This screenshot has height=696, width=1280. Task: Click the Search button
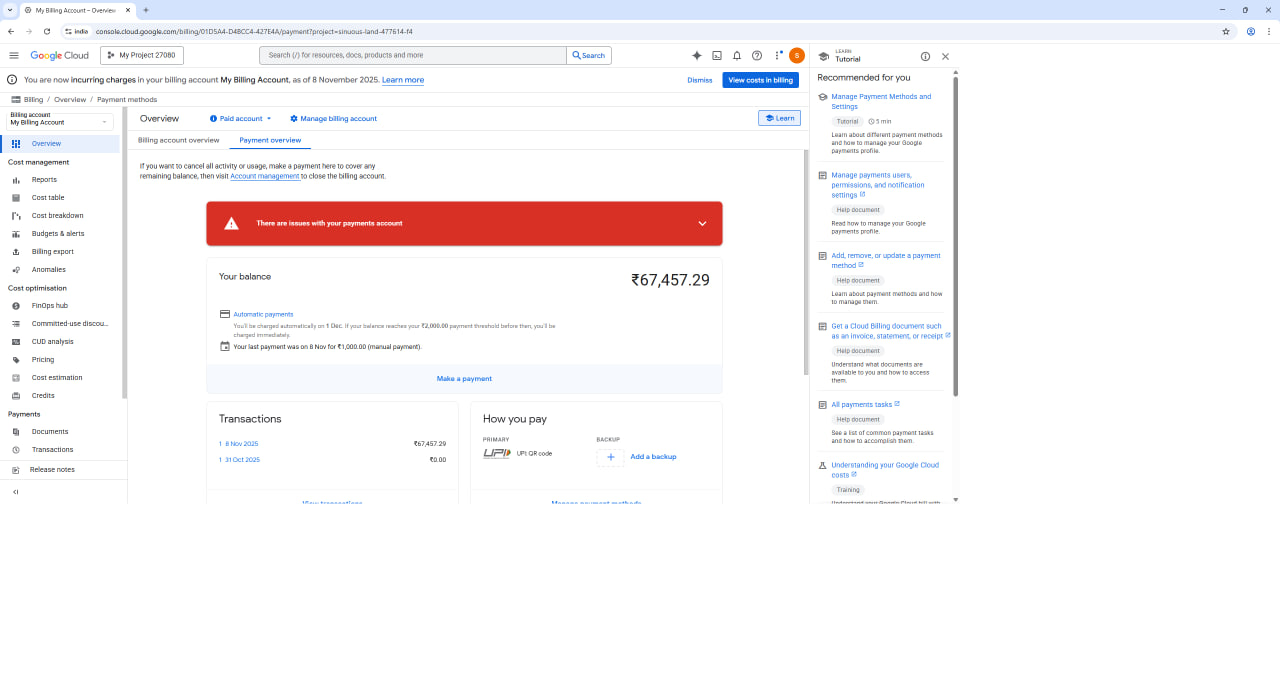click(x=589, y=56)
